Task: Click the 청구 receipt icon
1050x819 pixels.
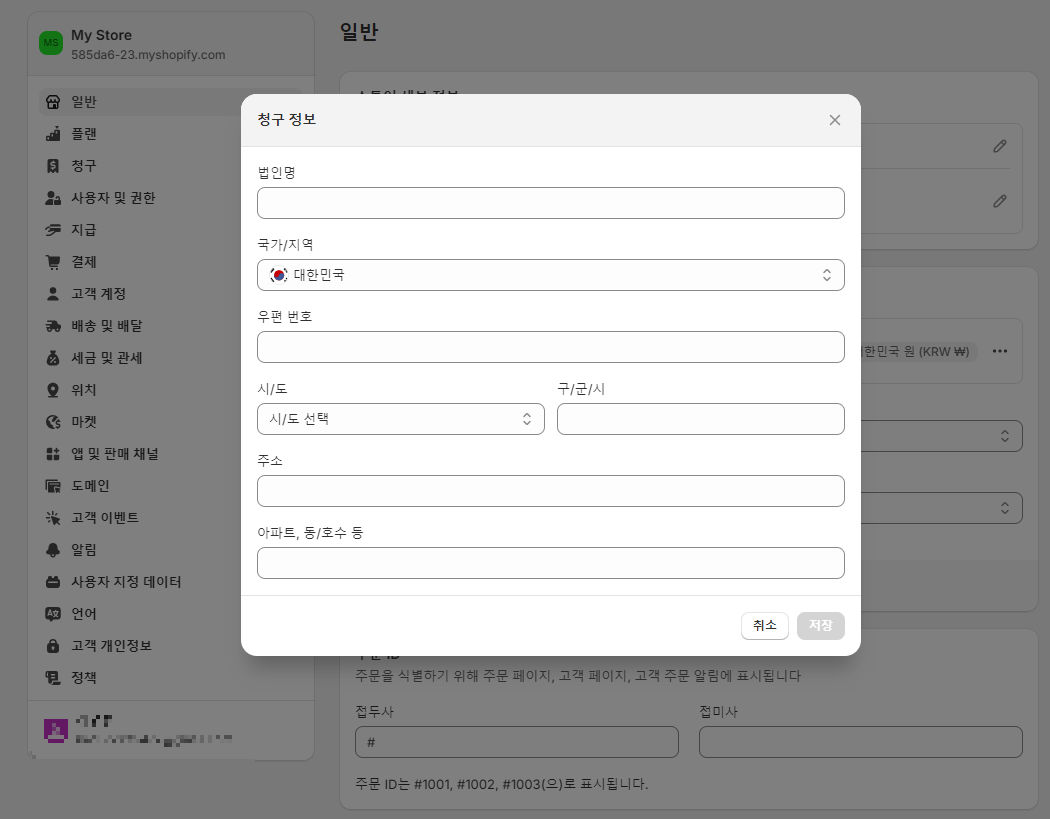Action: (x=53, y=166)
